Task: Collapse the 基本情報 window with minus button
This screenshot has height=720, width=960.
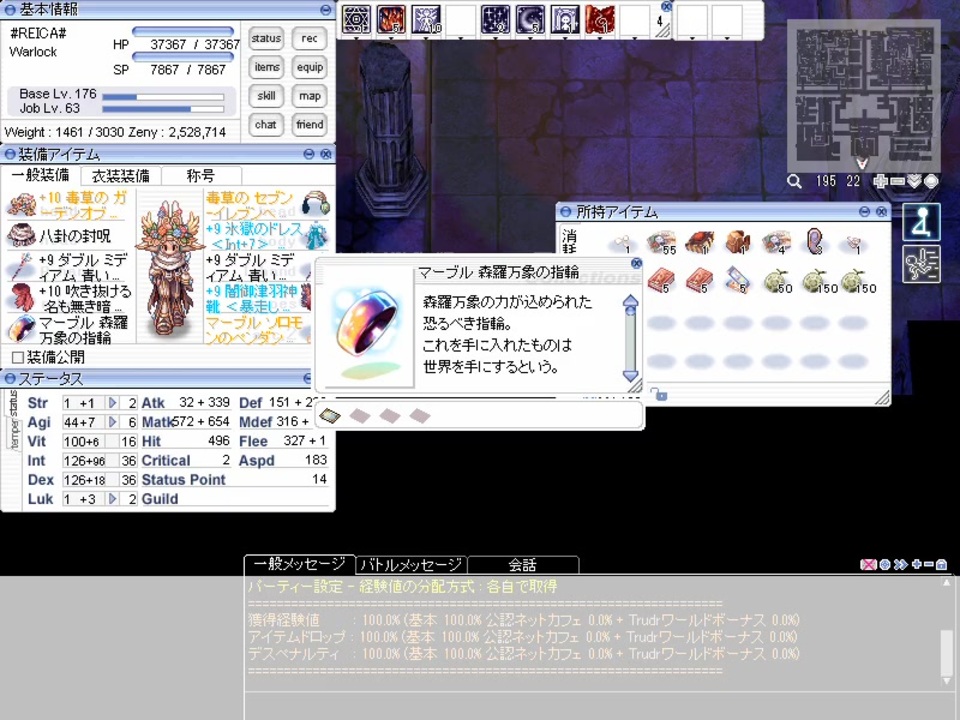Action: (x=326, y=10)
